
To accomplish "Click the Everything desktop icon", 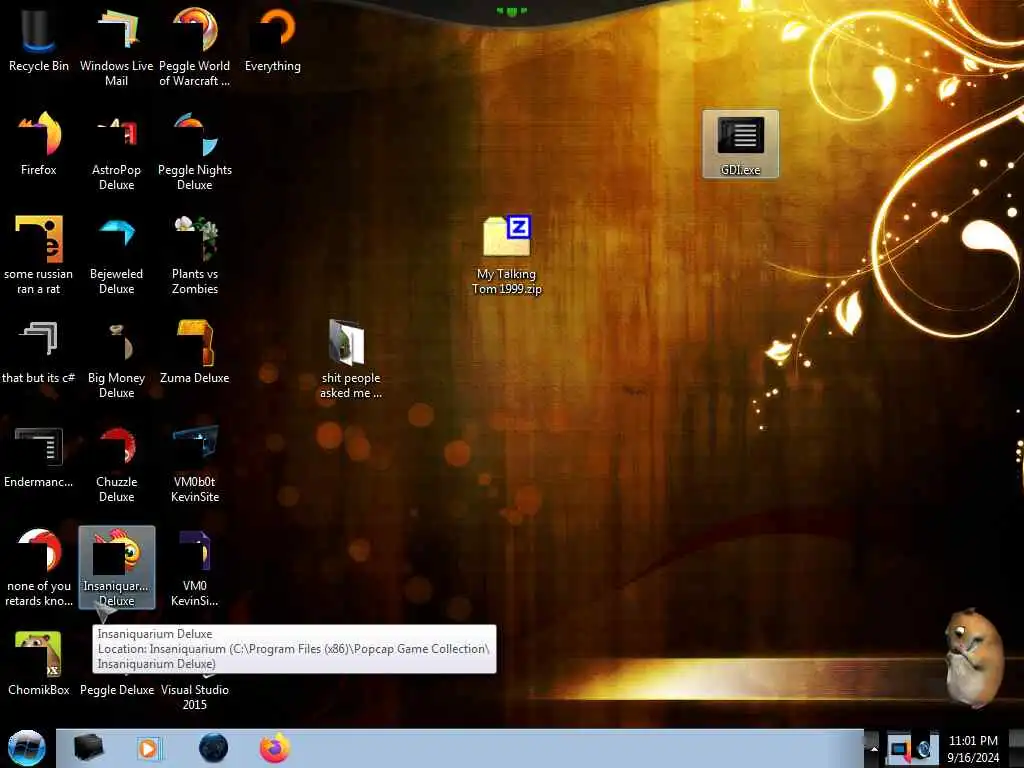I will (273, 40).
